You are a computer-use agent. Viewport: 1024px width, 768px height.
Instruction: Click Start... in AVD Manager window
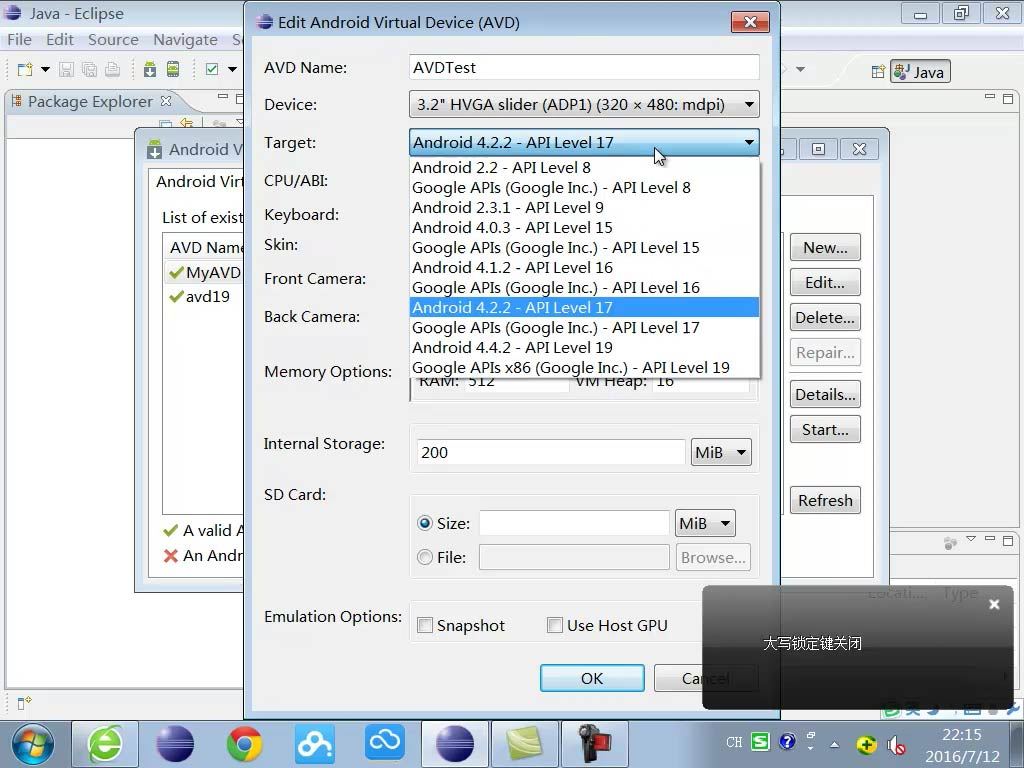825,430
